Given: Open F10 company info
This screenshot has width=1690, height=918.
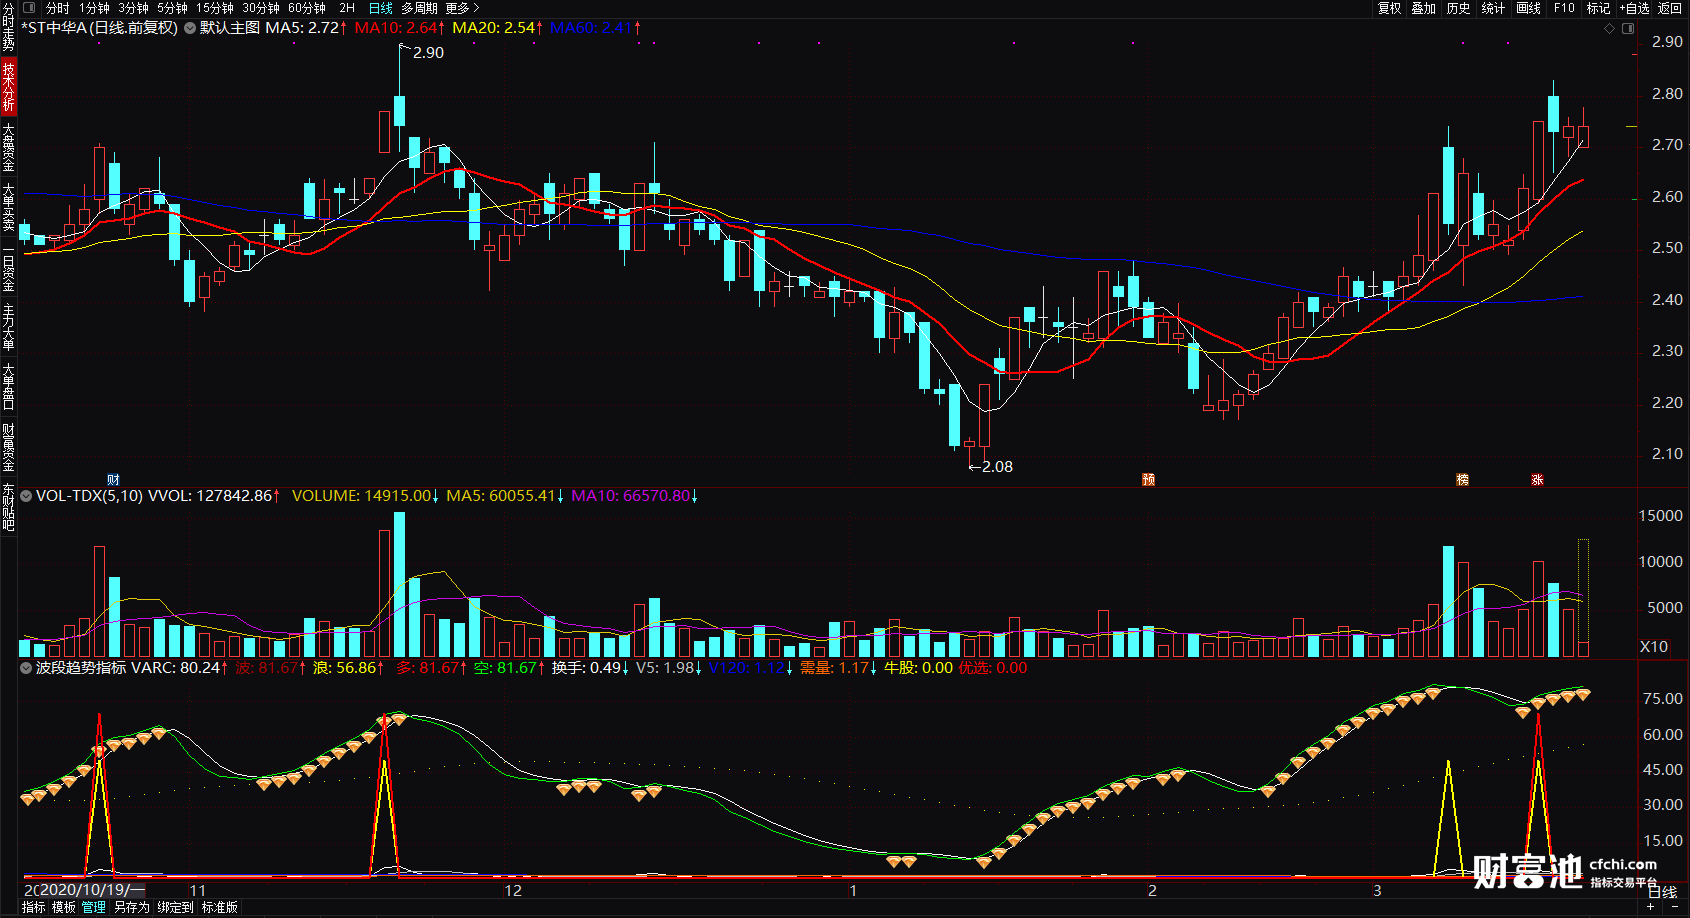Looking at the screenshot, I should pos(1564,8).
